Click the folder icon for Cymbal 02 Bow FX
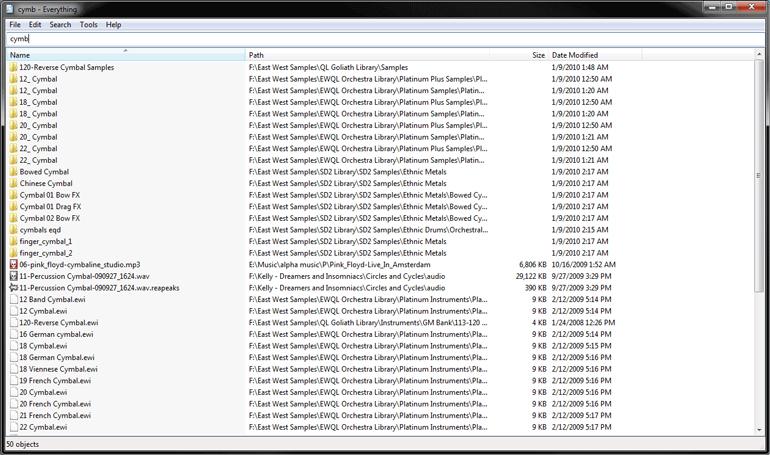The width and height of the screenshot is (770, 455). (x=14, y=218)
